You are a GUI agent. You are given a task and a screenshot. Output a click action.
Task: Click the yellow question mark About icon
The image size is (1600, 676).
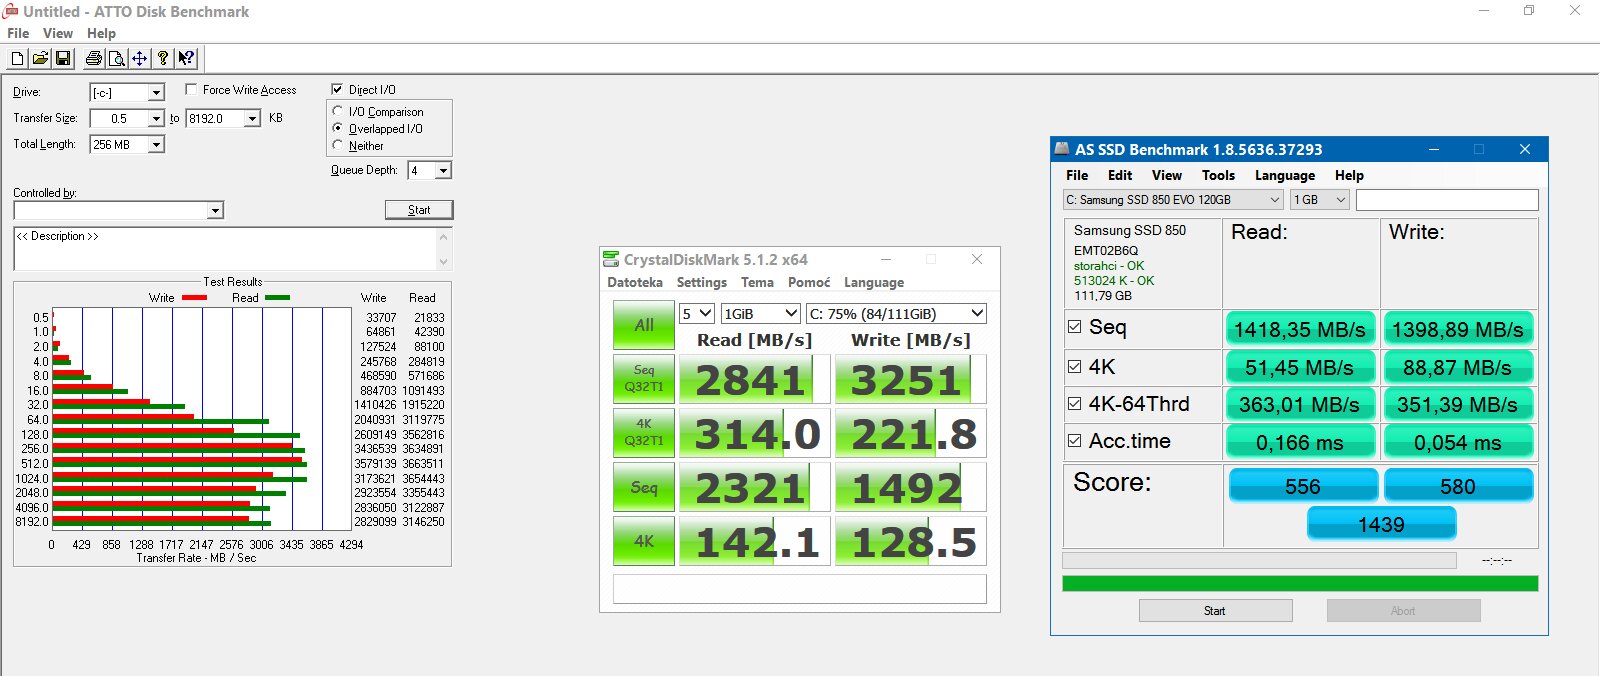(163, 59)
